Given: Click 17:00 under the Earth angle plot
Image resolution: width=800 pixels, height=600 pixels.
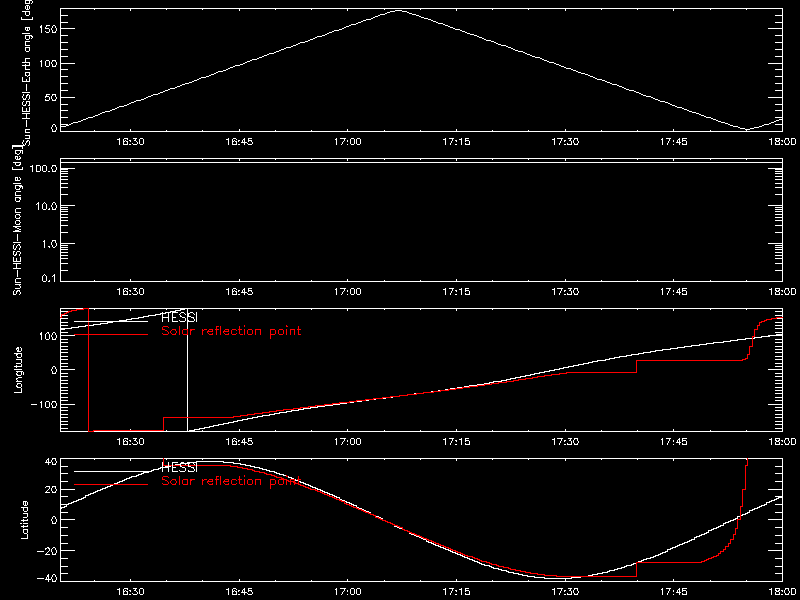Looking at the screenshot, I should pos(347,142).
